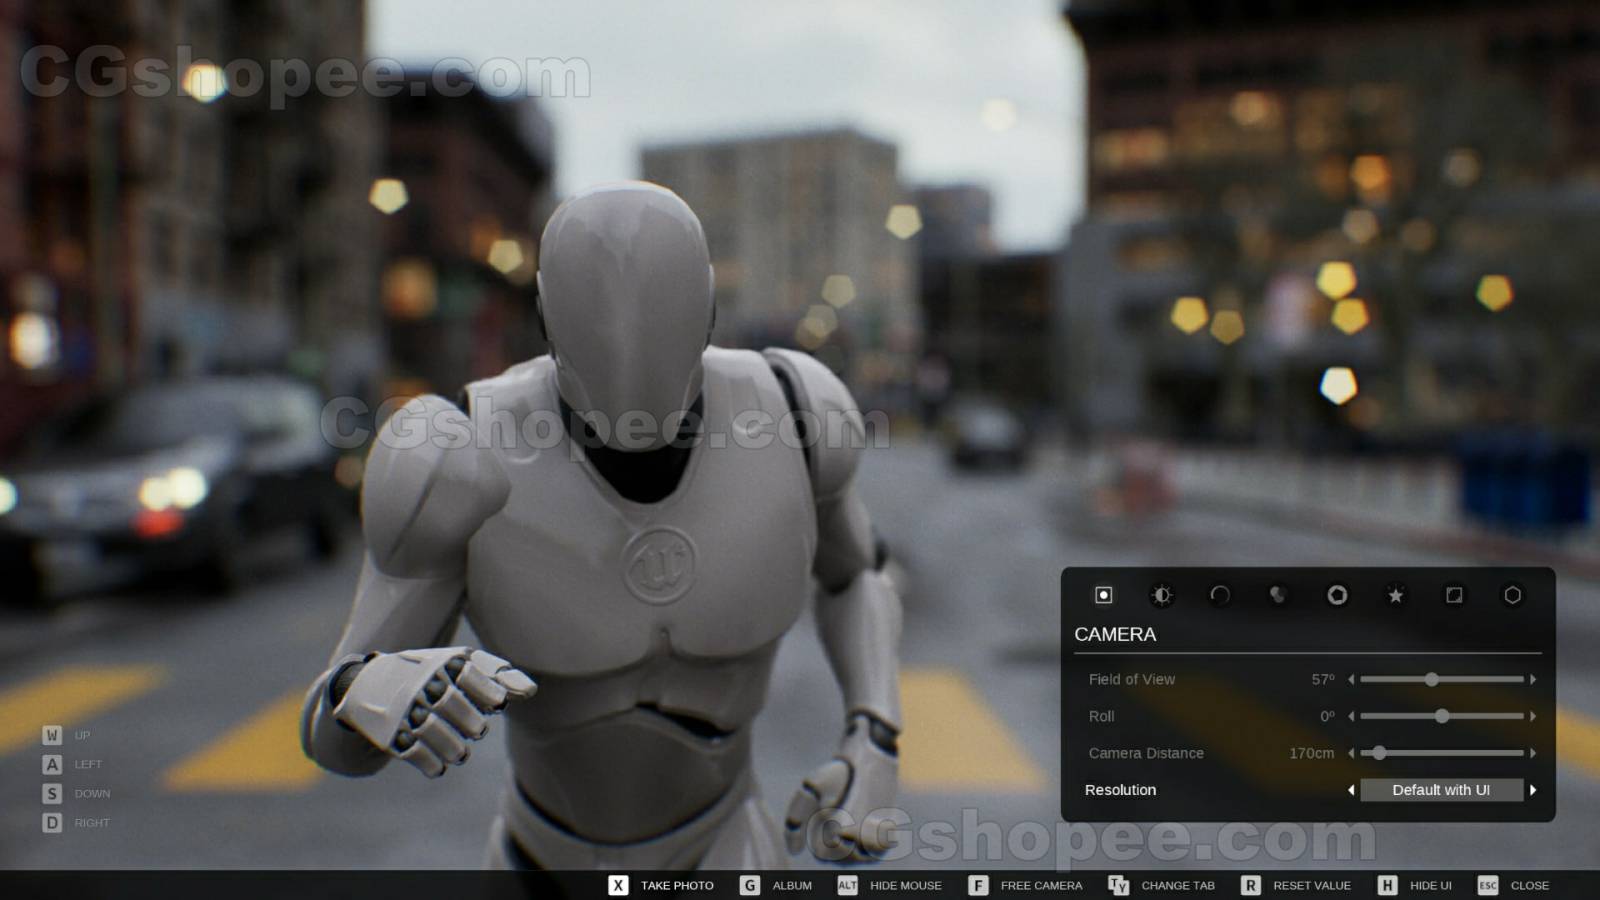Open the star effects tab
Image resolution: width=1600 pixels, height=900 pixels.
(1395, 595)
